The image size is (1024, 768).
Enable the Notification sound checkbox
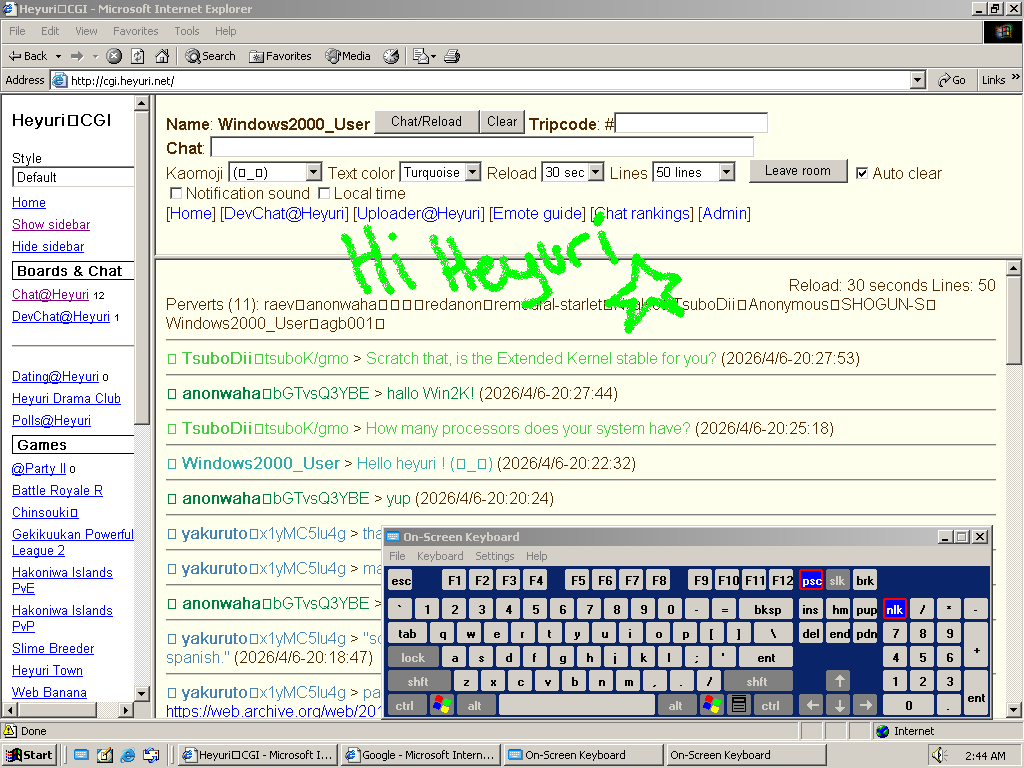(176, 193)
